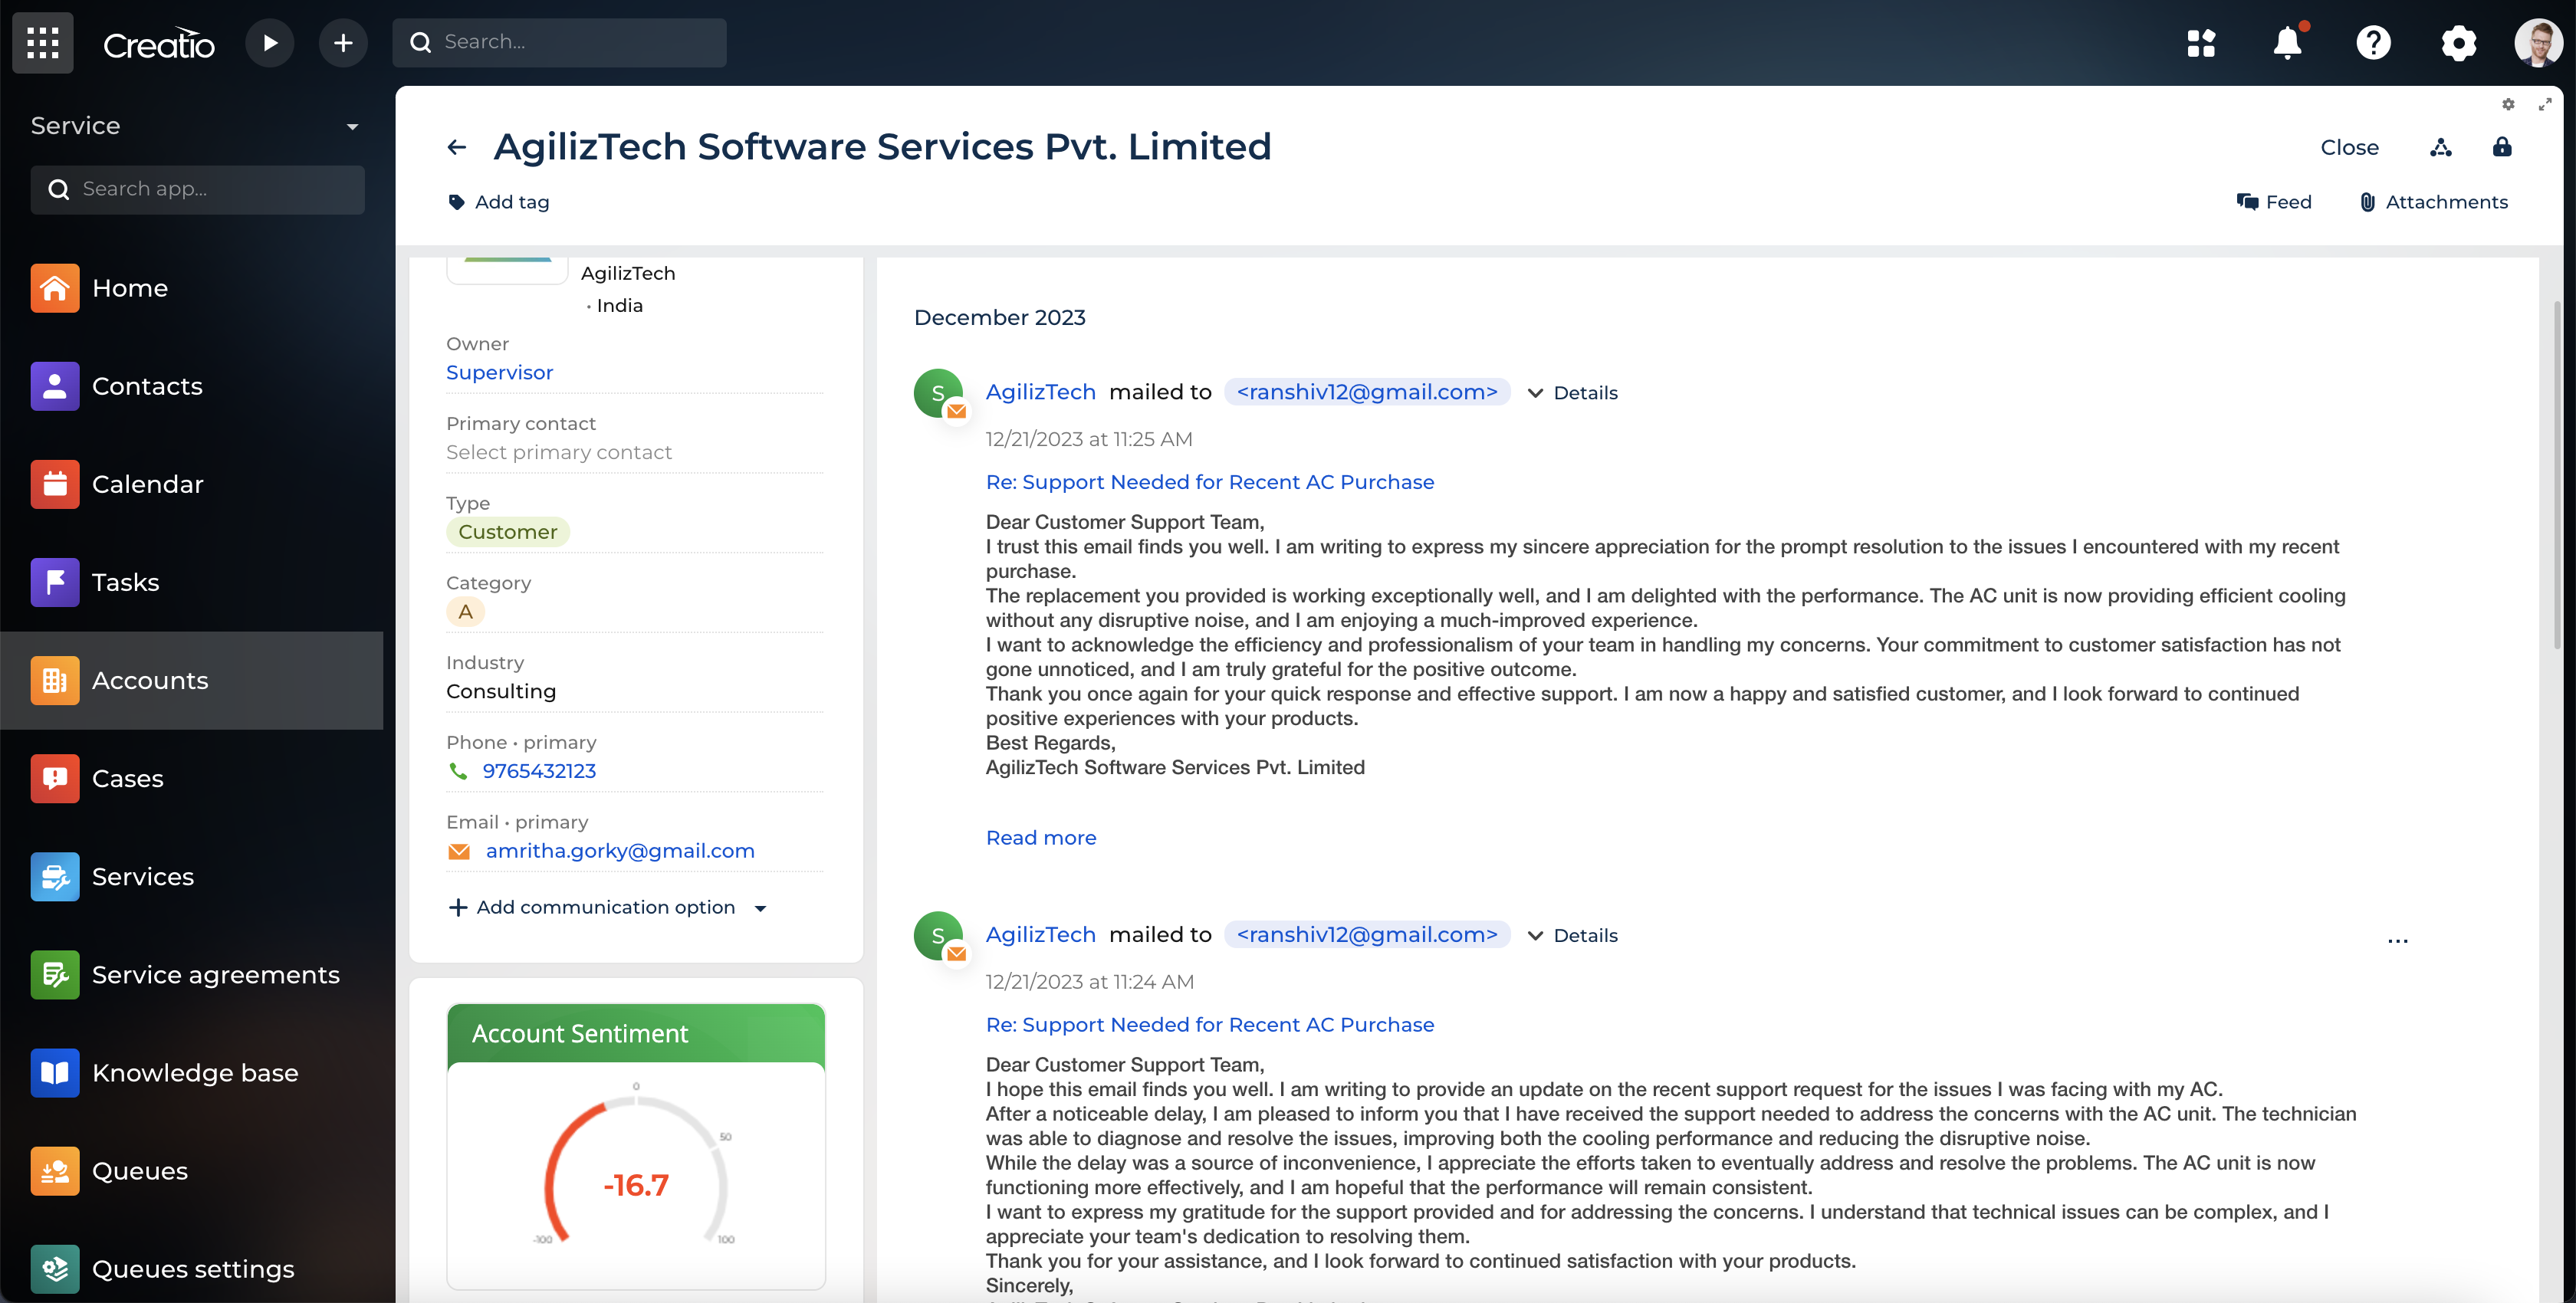This screenshot has height=1303, width=2576.
Task: Expand the Add communication option dropdown arrow
Action: 760,908
